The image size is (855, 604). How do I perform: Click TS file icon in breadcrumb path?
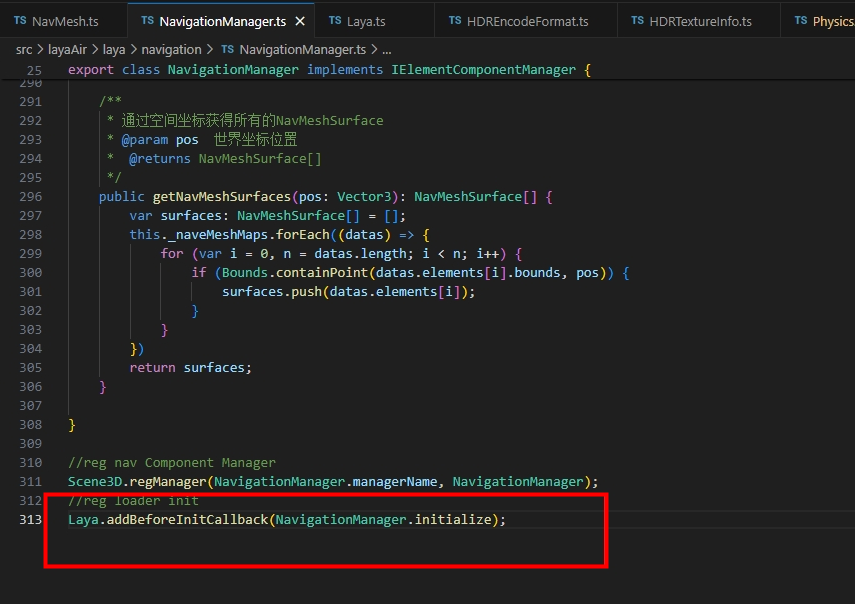pyautogui.click(x=227, y=49)
